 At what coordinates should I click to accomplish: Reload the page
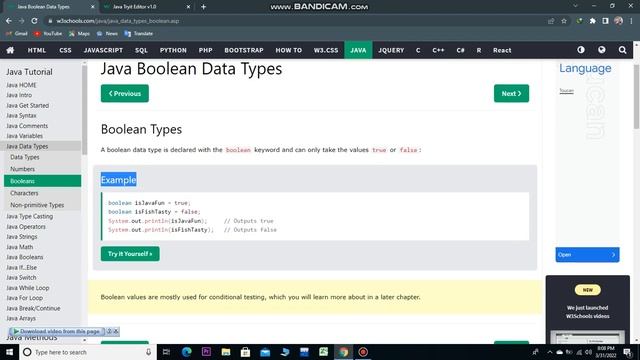pyautogui.click(x=34, y=21)
